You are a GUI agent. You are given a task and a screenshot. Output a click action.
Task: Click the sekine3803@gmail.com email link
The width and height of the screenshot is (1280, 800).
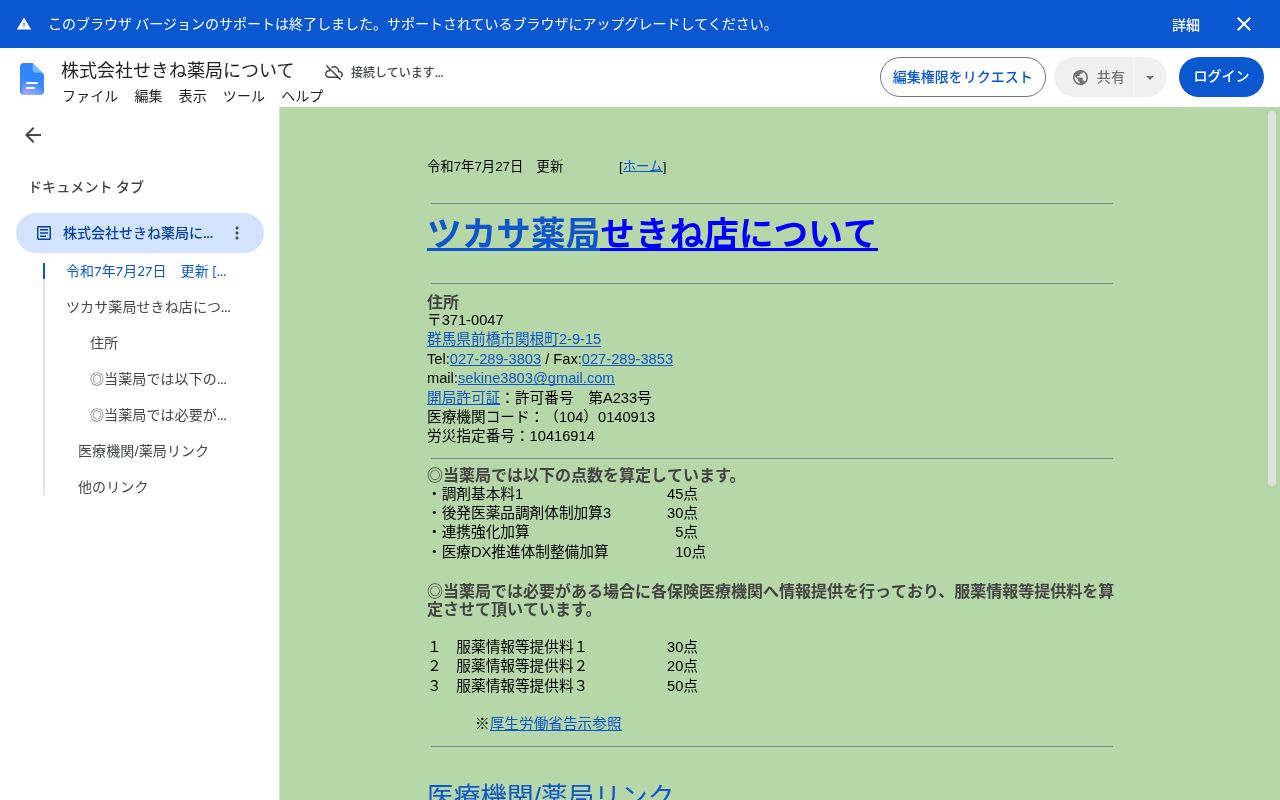(x=536, y=378)
